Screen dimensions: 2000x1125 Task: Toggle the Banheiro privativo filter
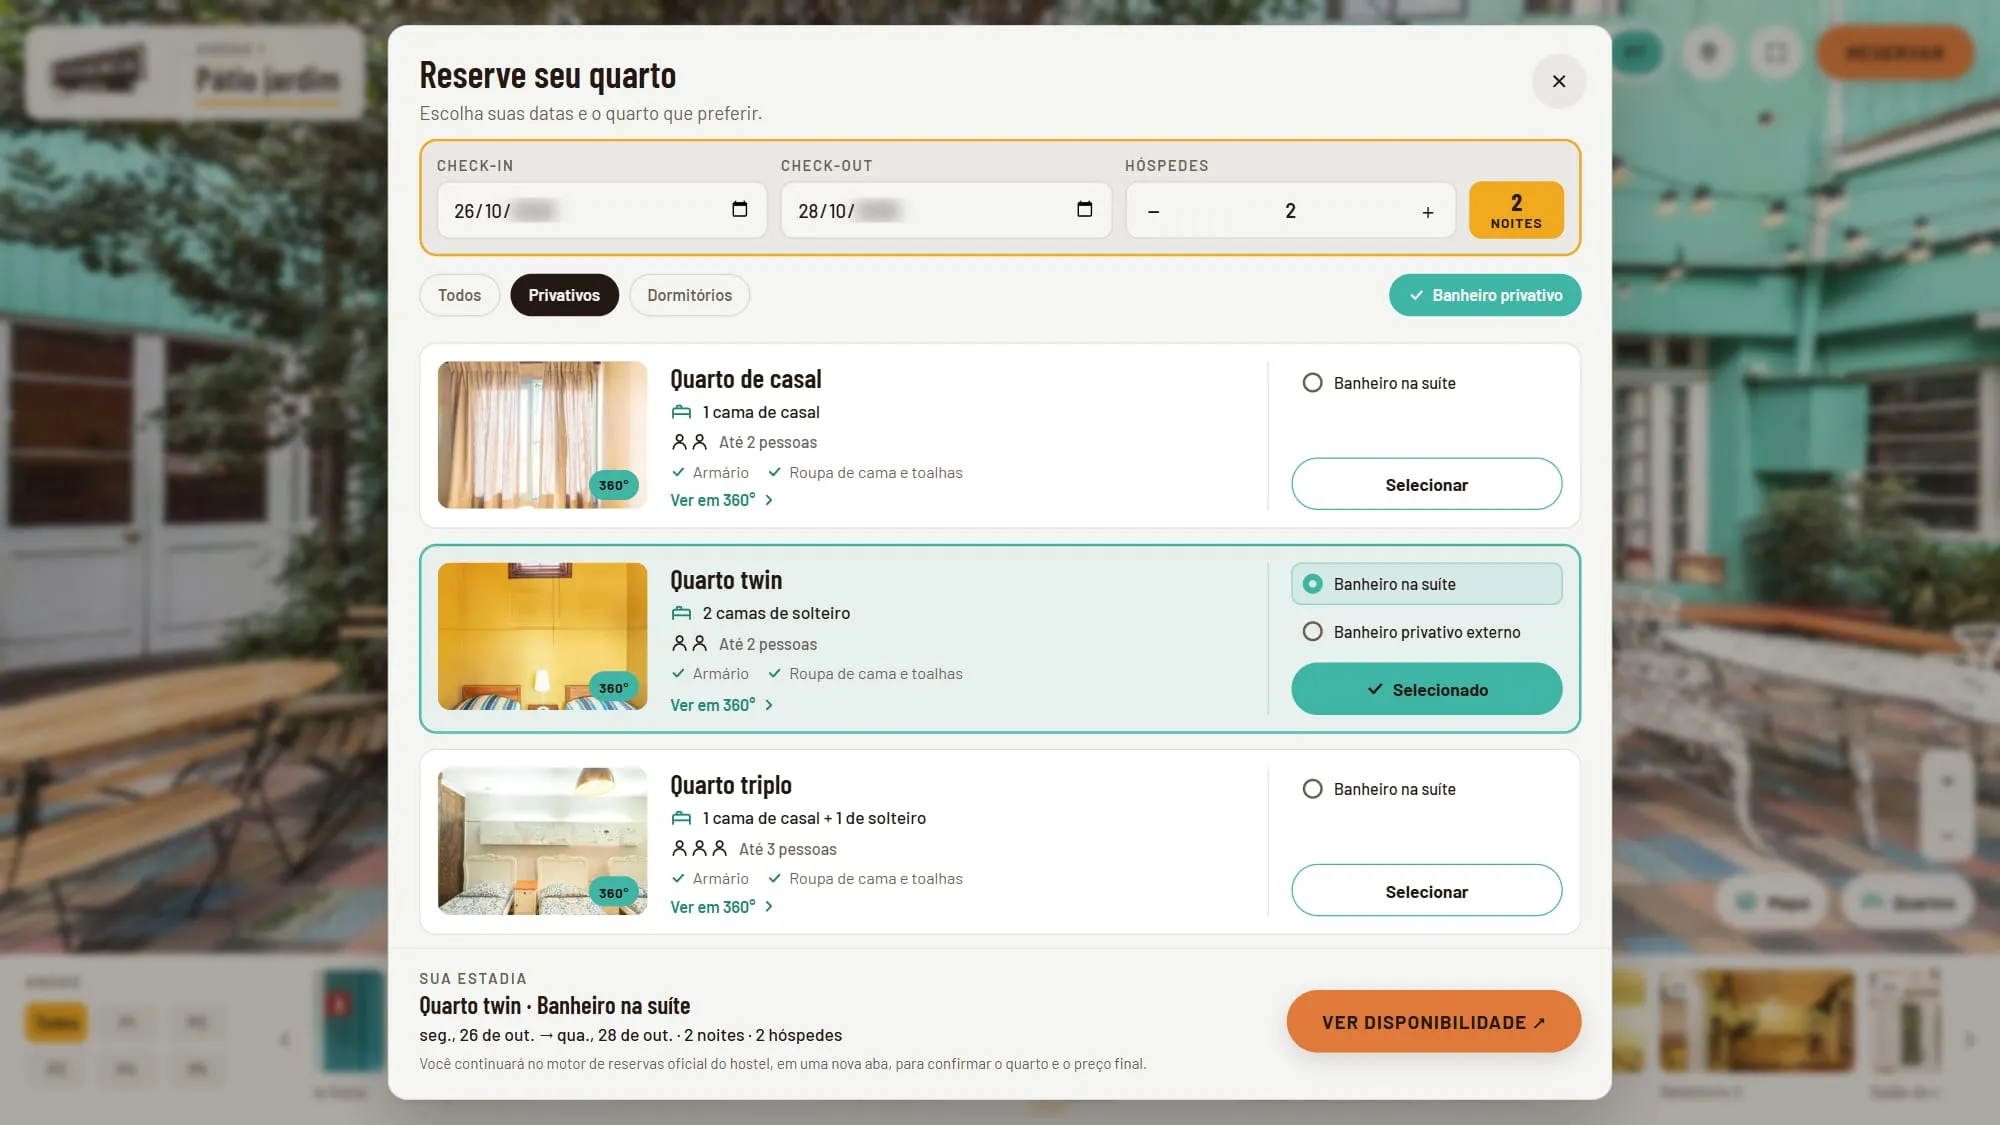coord(1485,295)
